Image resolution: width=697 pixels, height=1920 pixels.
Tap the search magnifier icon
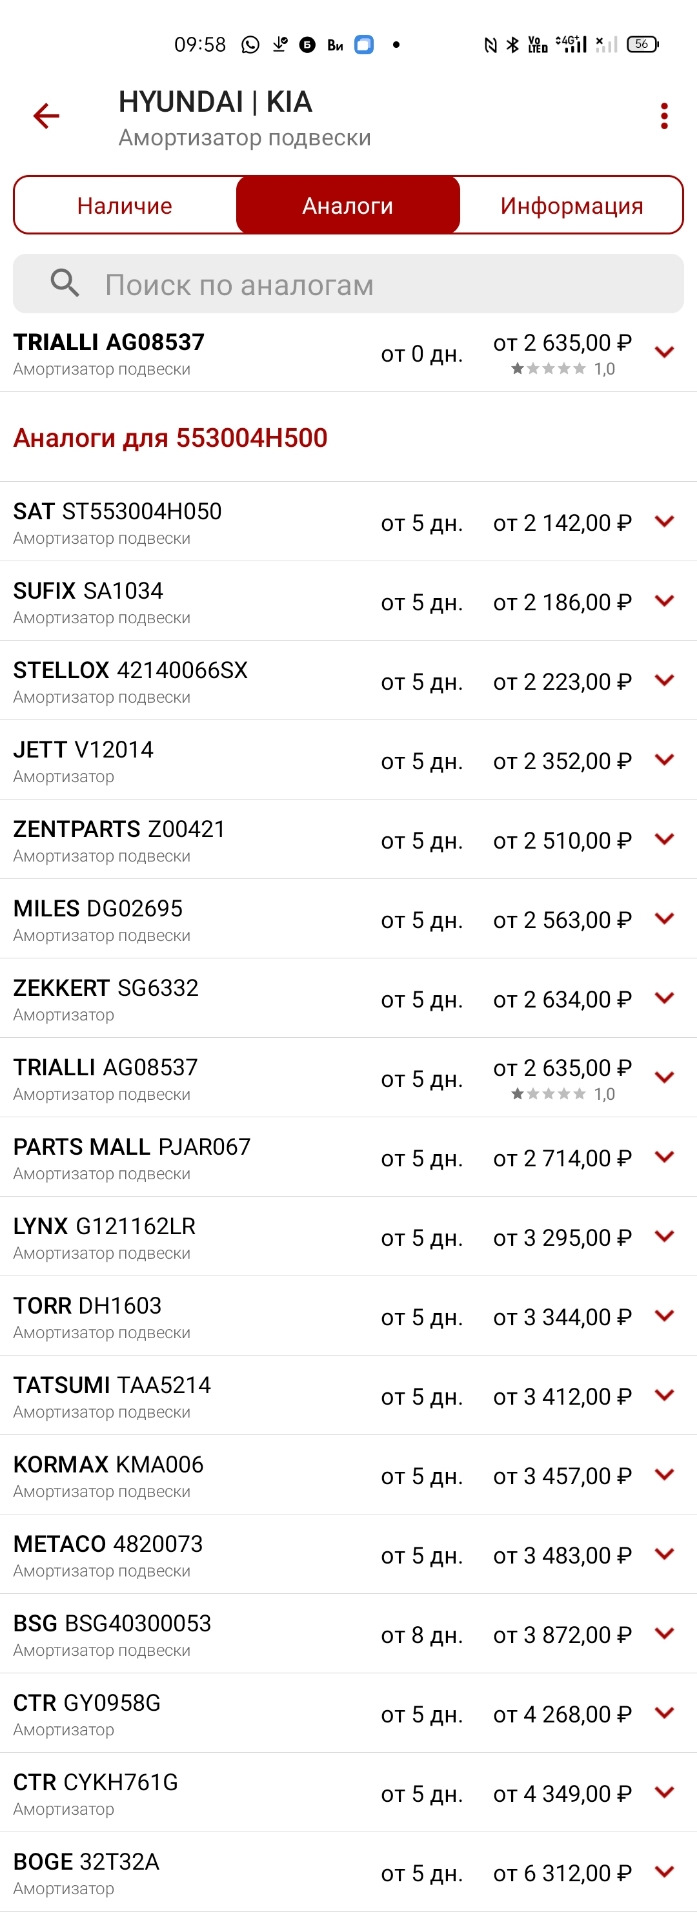click(x=65, y=284)
